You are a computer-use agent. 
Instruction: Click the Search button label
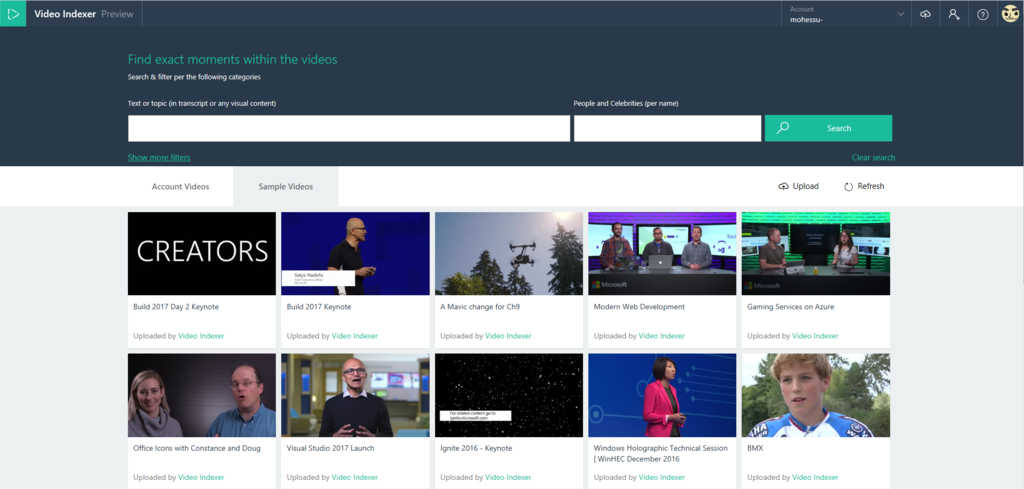click(x=839, y=129)
